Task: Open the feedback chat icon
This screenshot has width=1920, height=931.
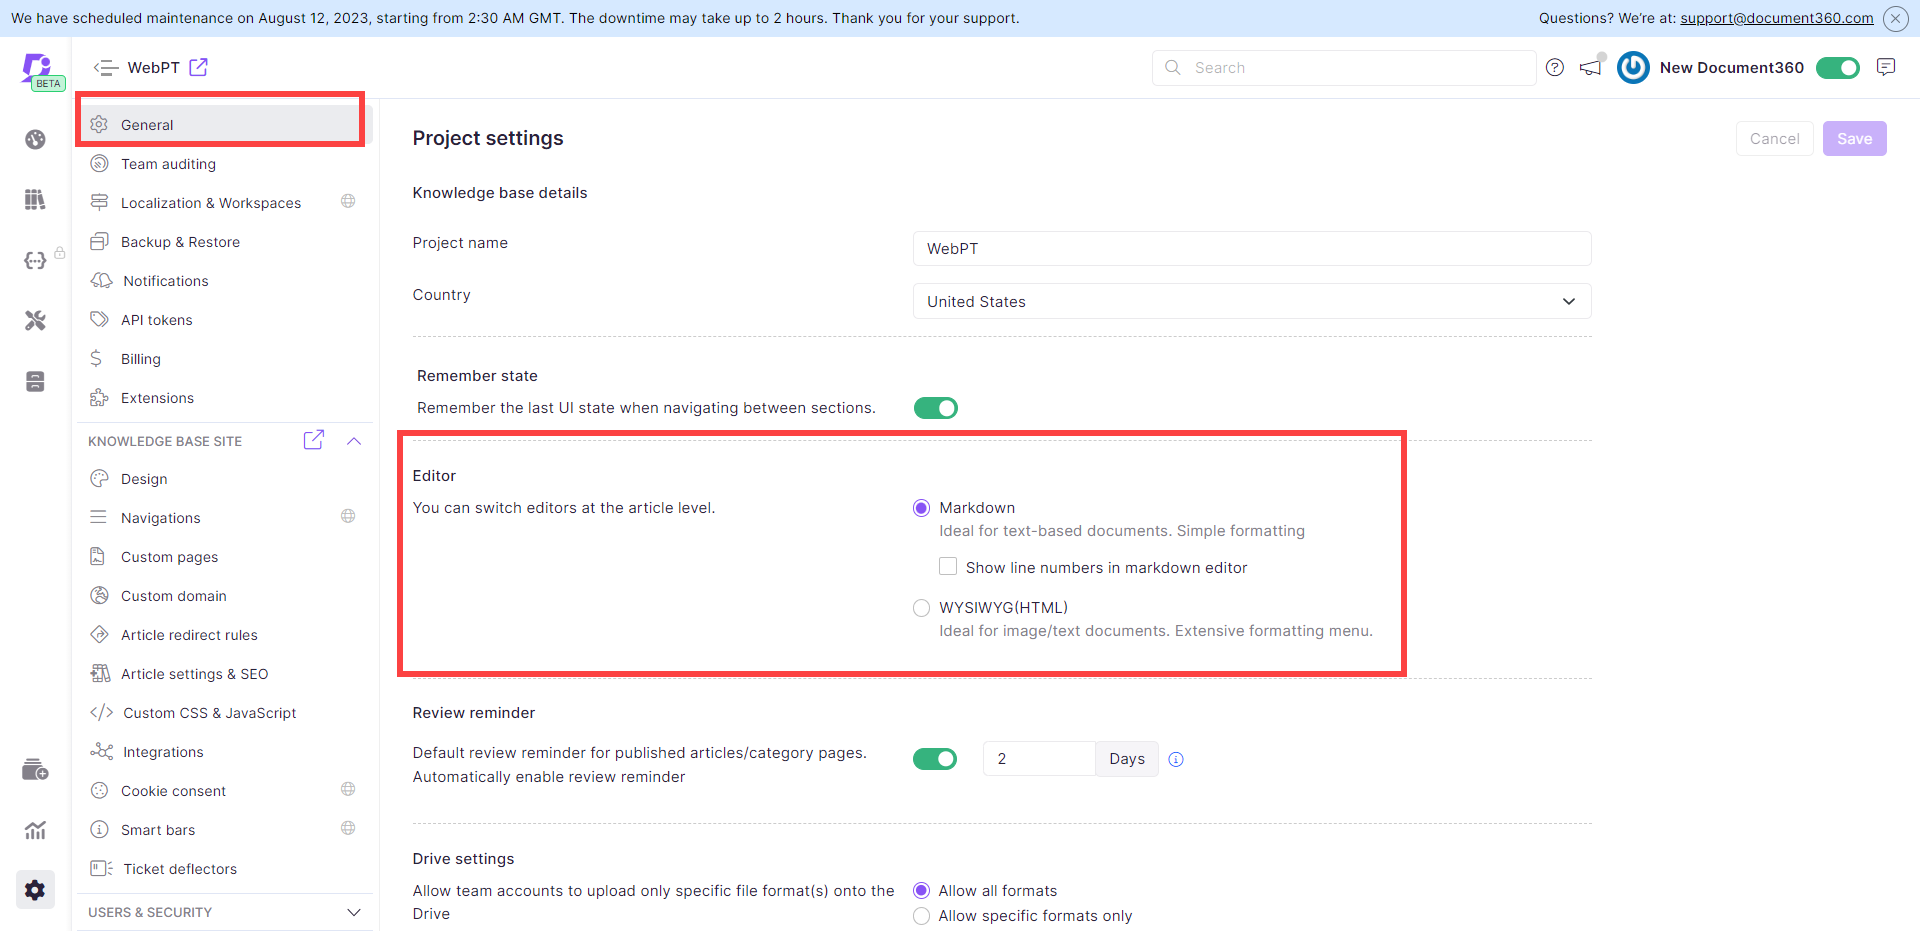Action: [x=1886, y=67]
